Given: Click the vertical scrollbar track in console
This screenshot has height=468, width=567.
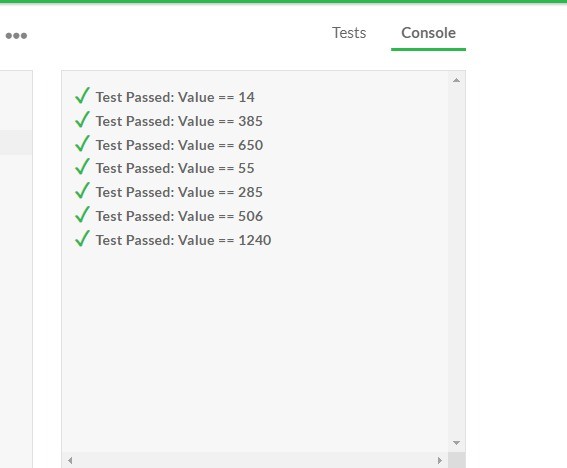Looking at the screenshot, I should (456, 261).
